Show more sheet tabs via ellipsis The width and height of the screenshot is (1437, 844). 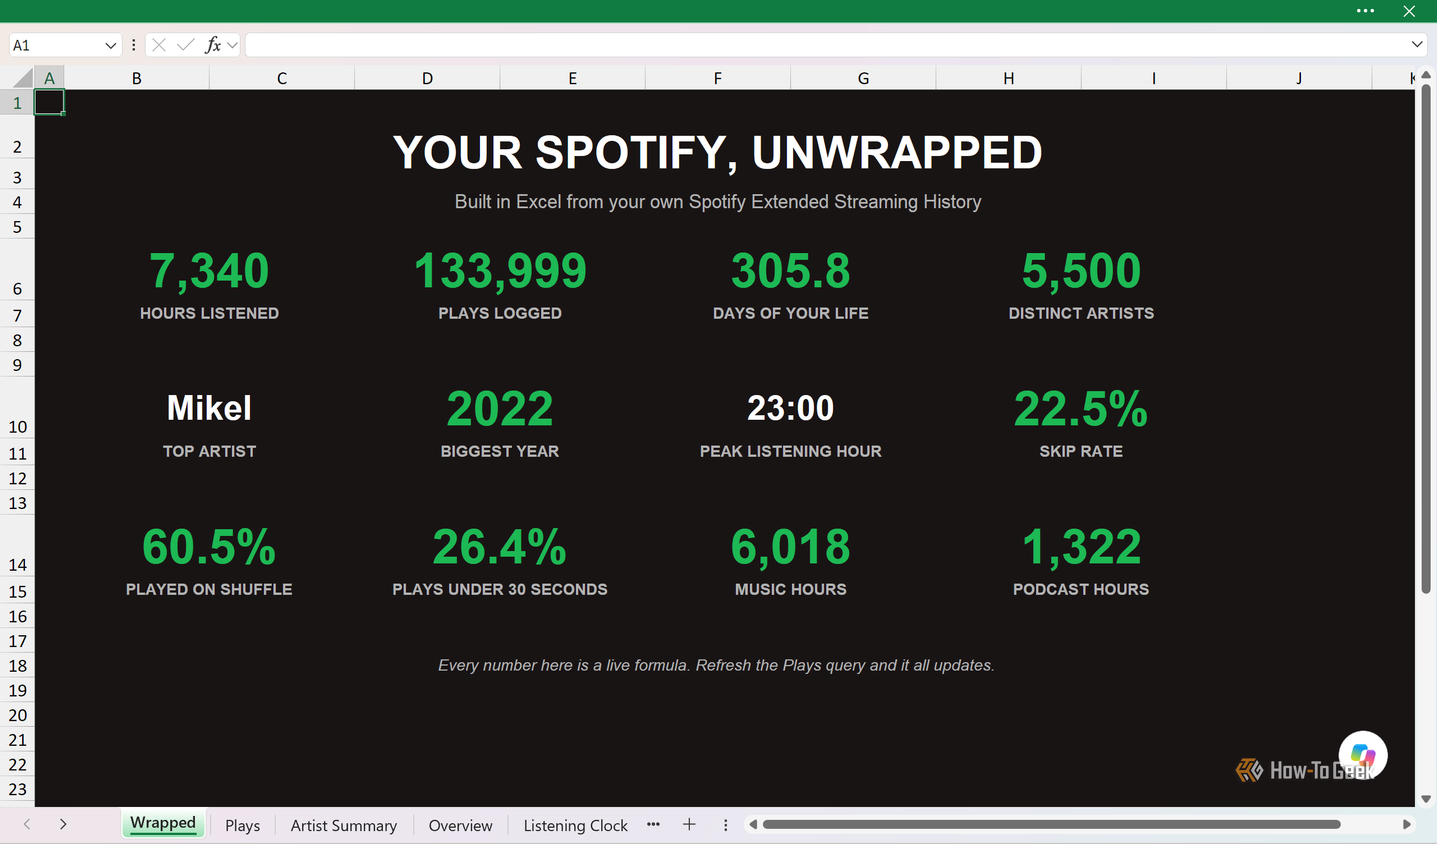point(653,824)
